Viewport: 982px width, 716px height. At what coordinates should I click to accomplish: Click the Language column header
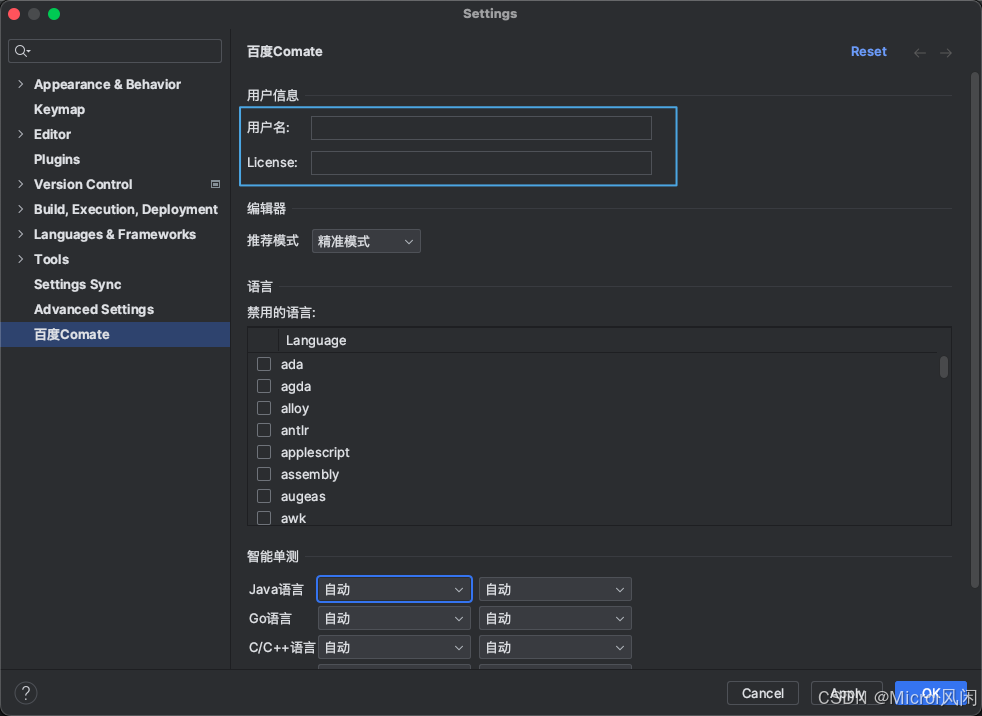(316, 340)
